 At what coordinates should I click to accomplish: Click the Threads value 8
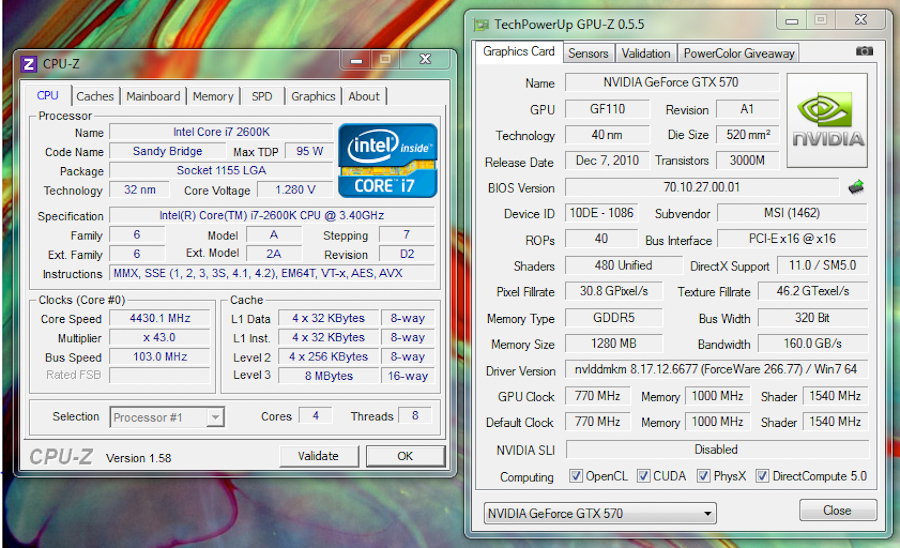(414, 415)
